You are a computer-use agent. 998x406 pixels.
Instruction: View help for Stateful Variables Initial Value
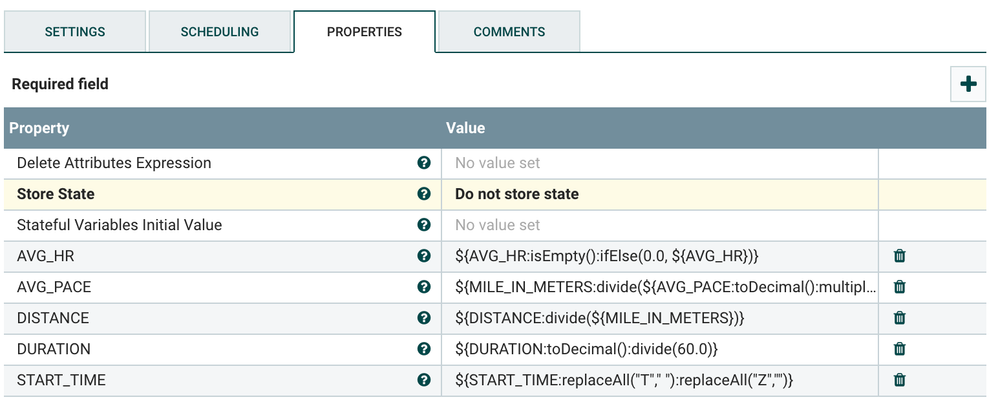click(424, 225)
